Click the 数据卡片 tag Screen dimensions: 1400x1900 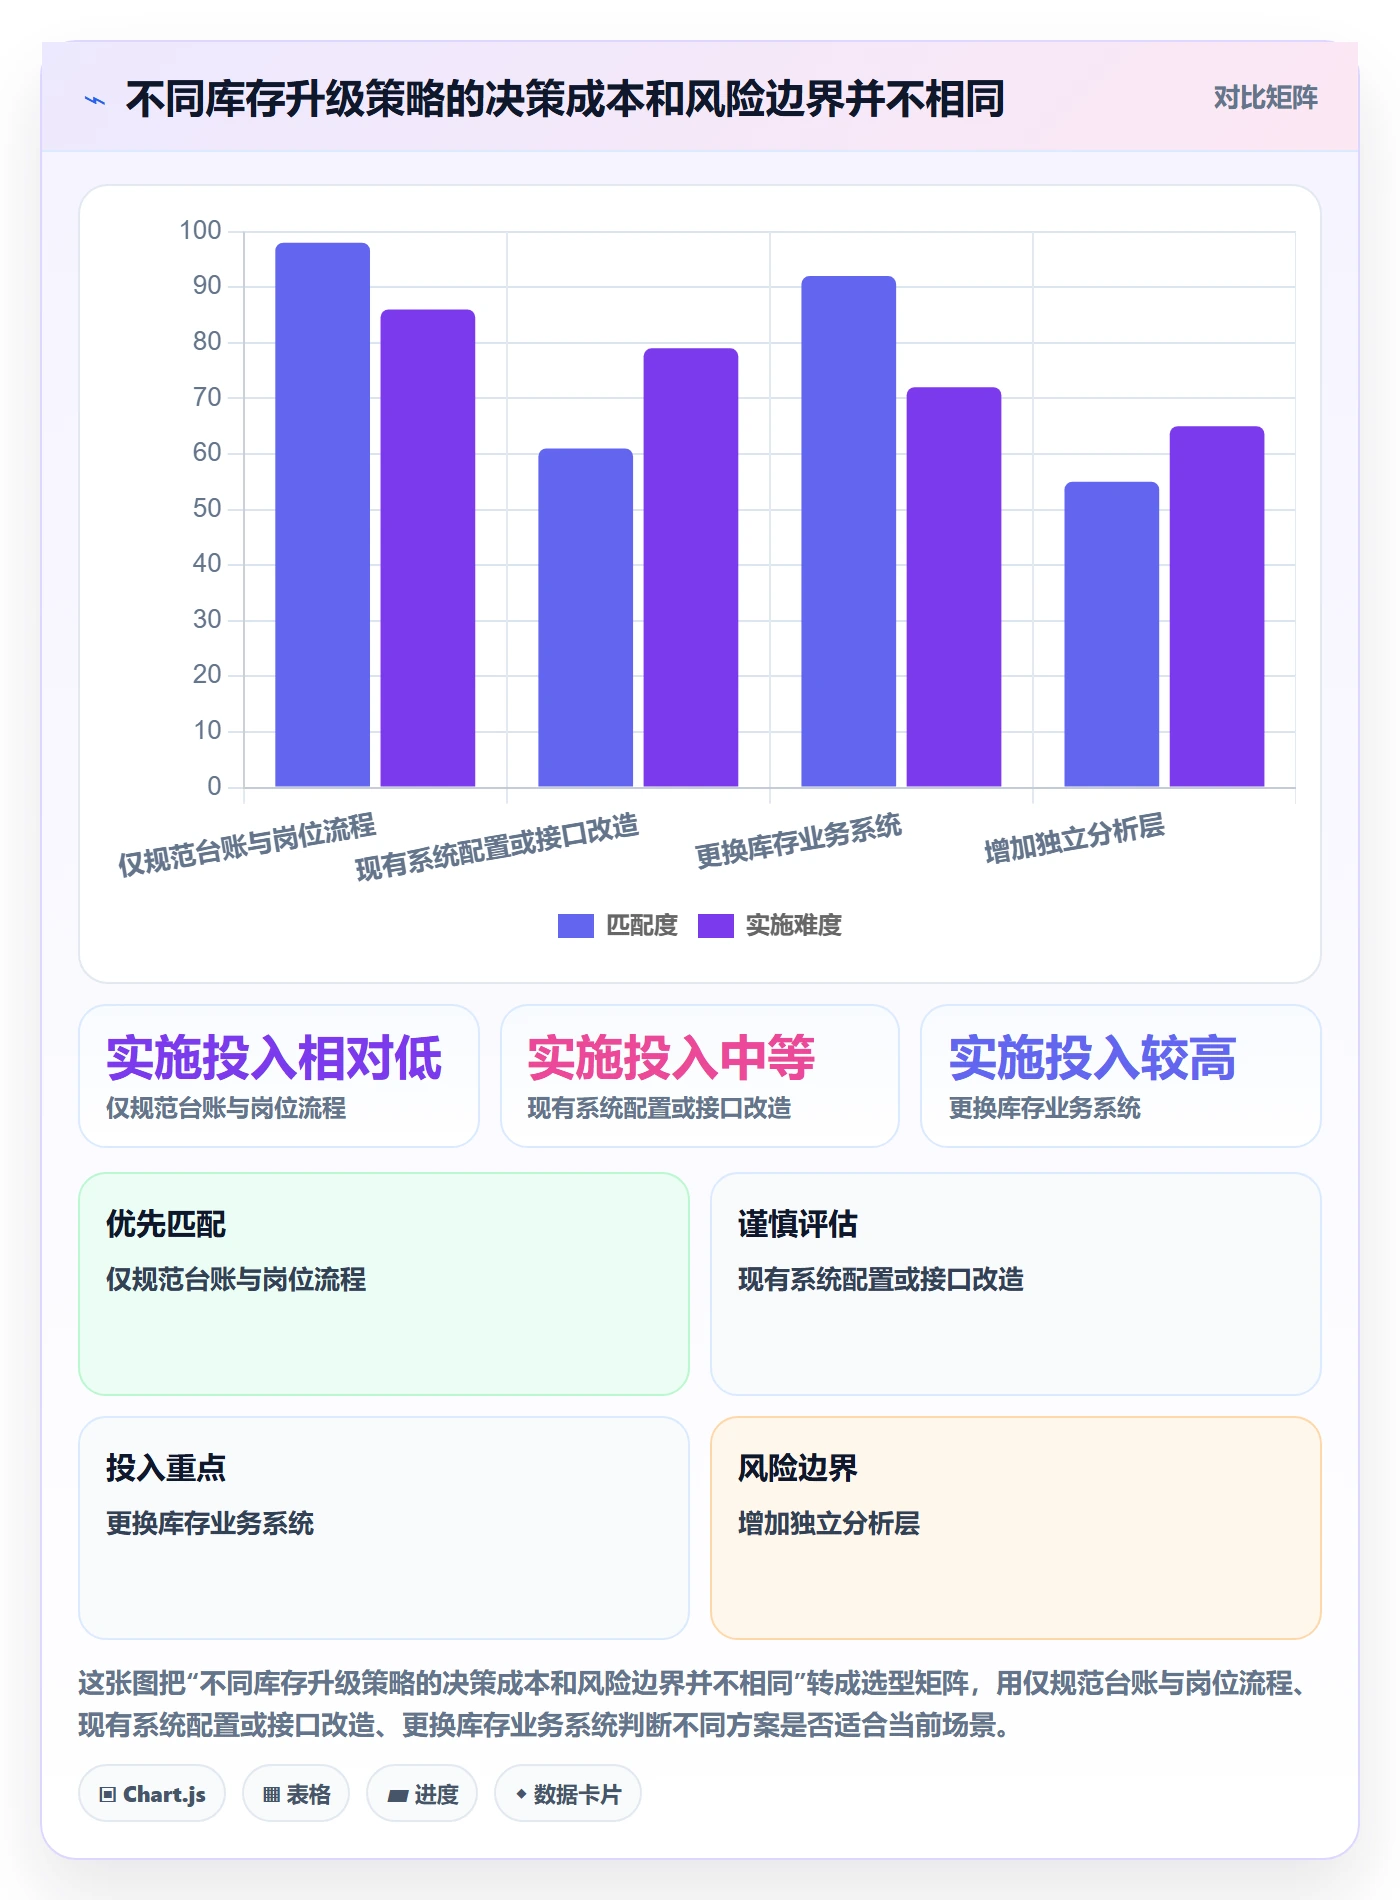click(568, 1794)
